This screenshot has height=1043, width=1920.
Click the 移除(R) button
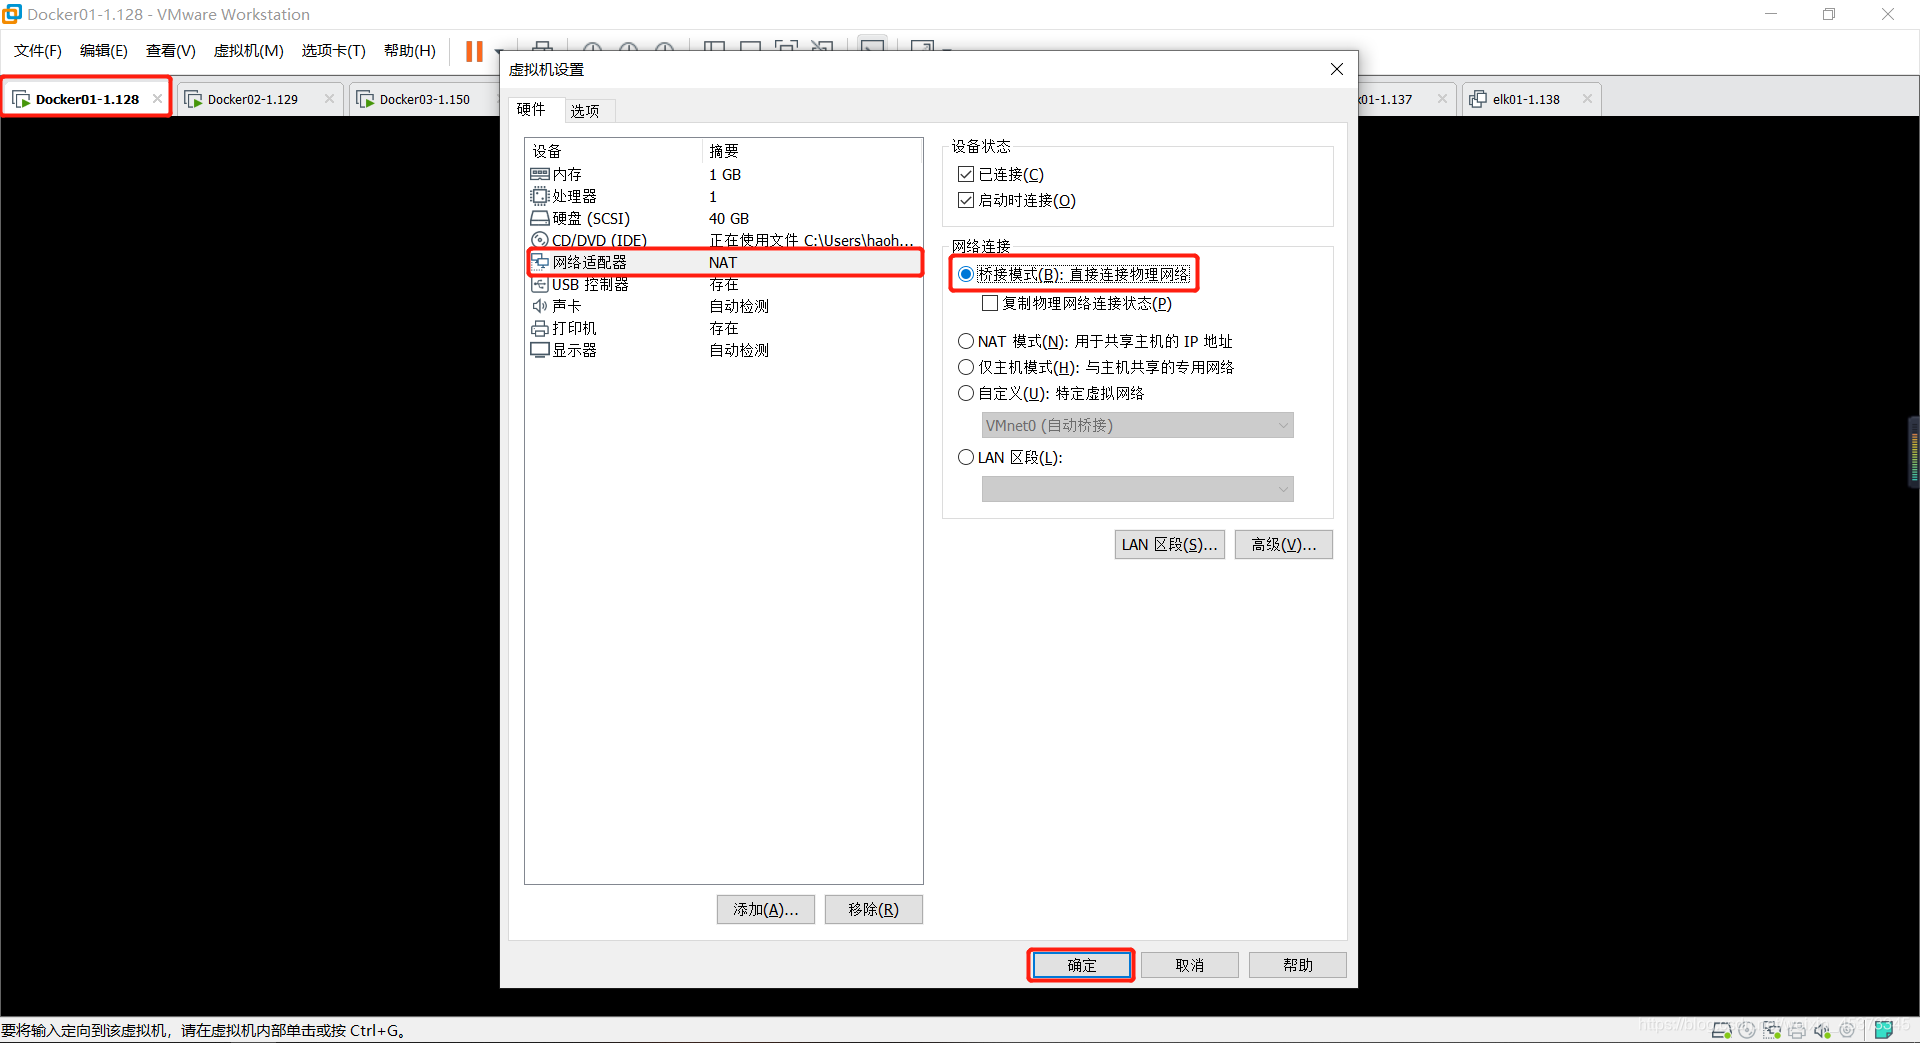873,909
